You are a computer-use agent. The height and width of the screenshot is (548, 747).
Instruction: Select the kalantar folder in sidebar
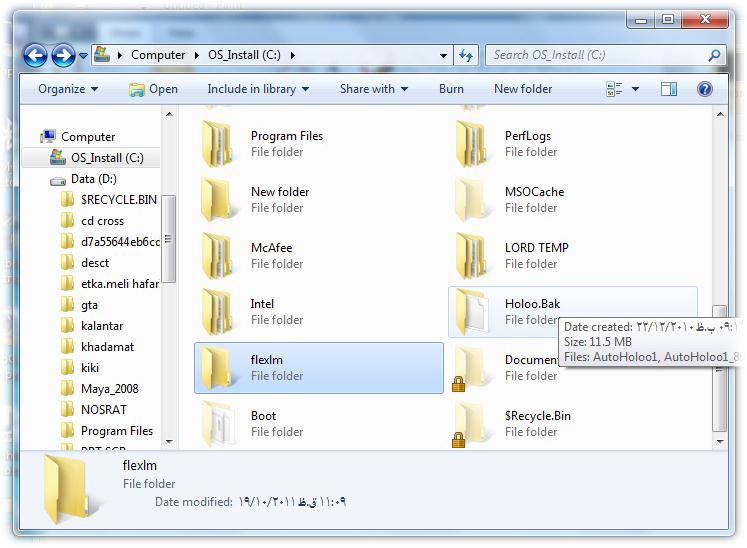coord(102,326)
